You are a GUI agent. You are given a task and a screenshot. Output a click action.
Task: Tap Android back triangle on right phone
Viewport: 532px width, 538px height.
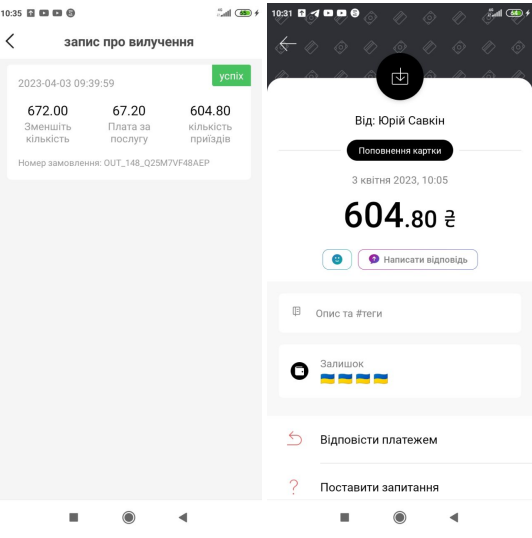[454, 517]
